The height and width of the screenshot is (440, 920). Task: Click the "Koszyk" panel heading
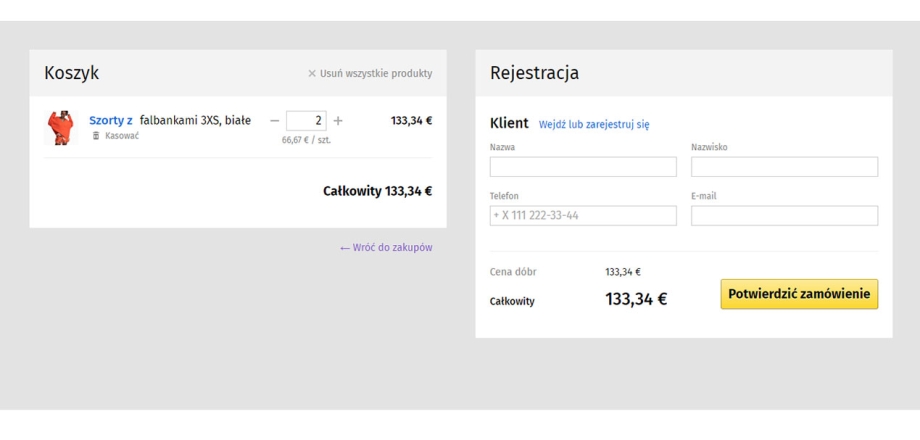coord(72,73)
